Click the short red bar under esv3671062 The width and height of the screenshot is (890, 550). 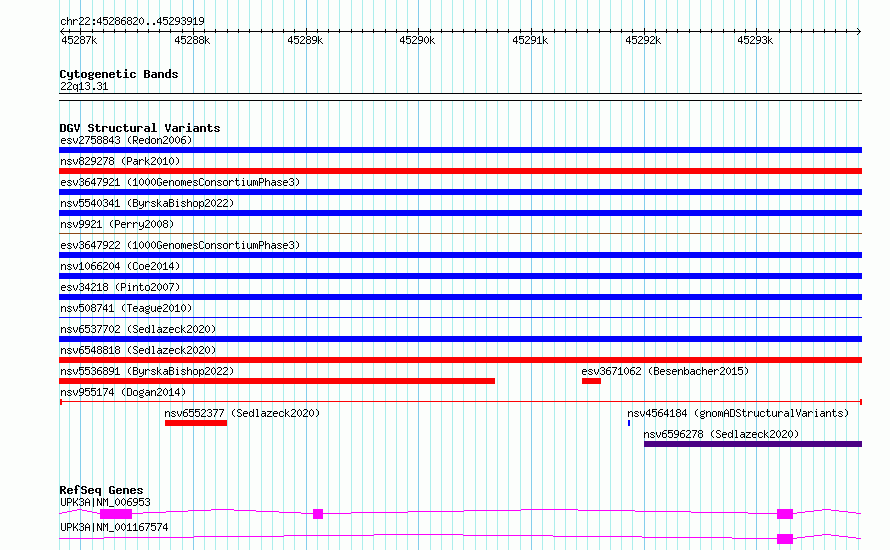(x=591, y=381)
